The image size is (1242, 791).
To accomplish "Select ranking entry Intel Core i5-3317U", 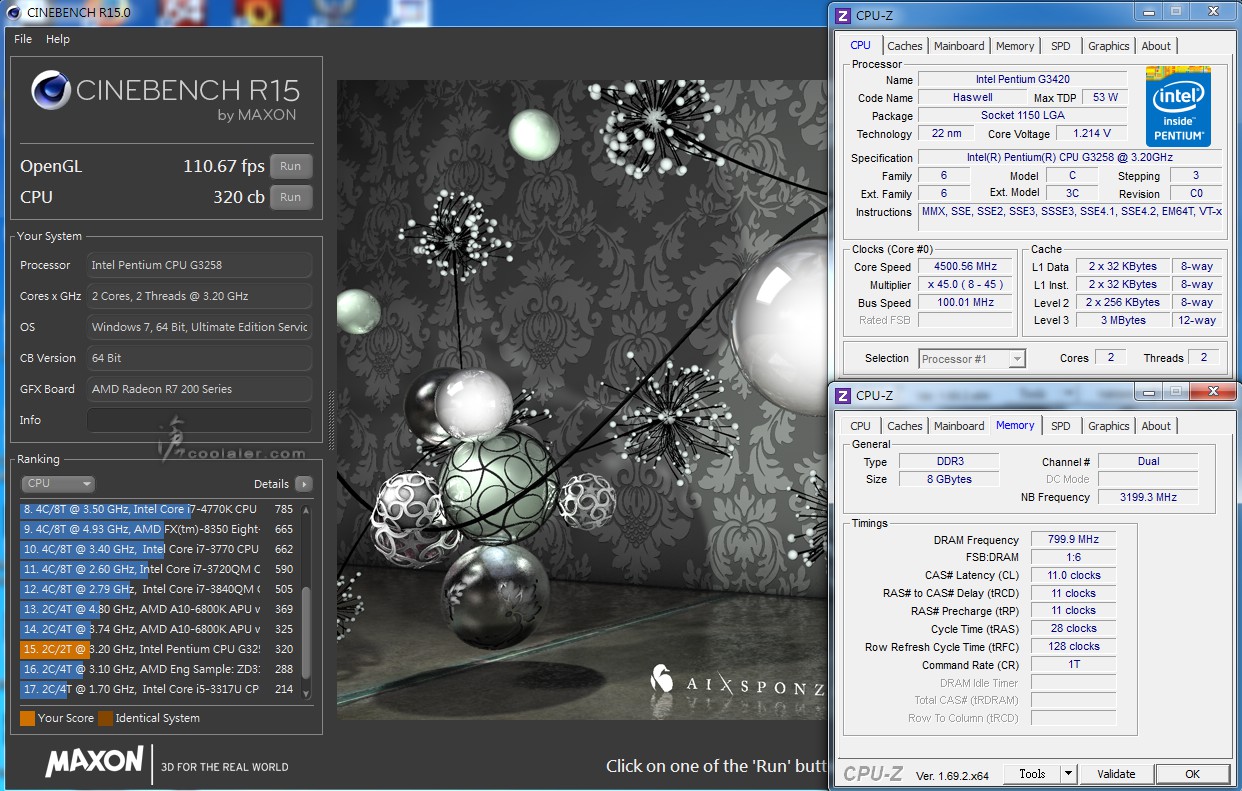I will tap(158, 689).
